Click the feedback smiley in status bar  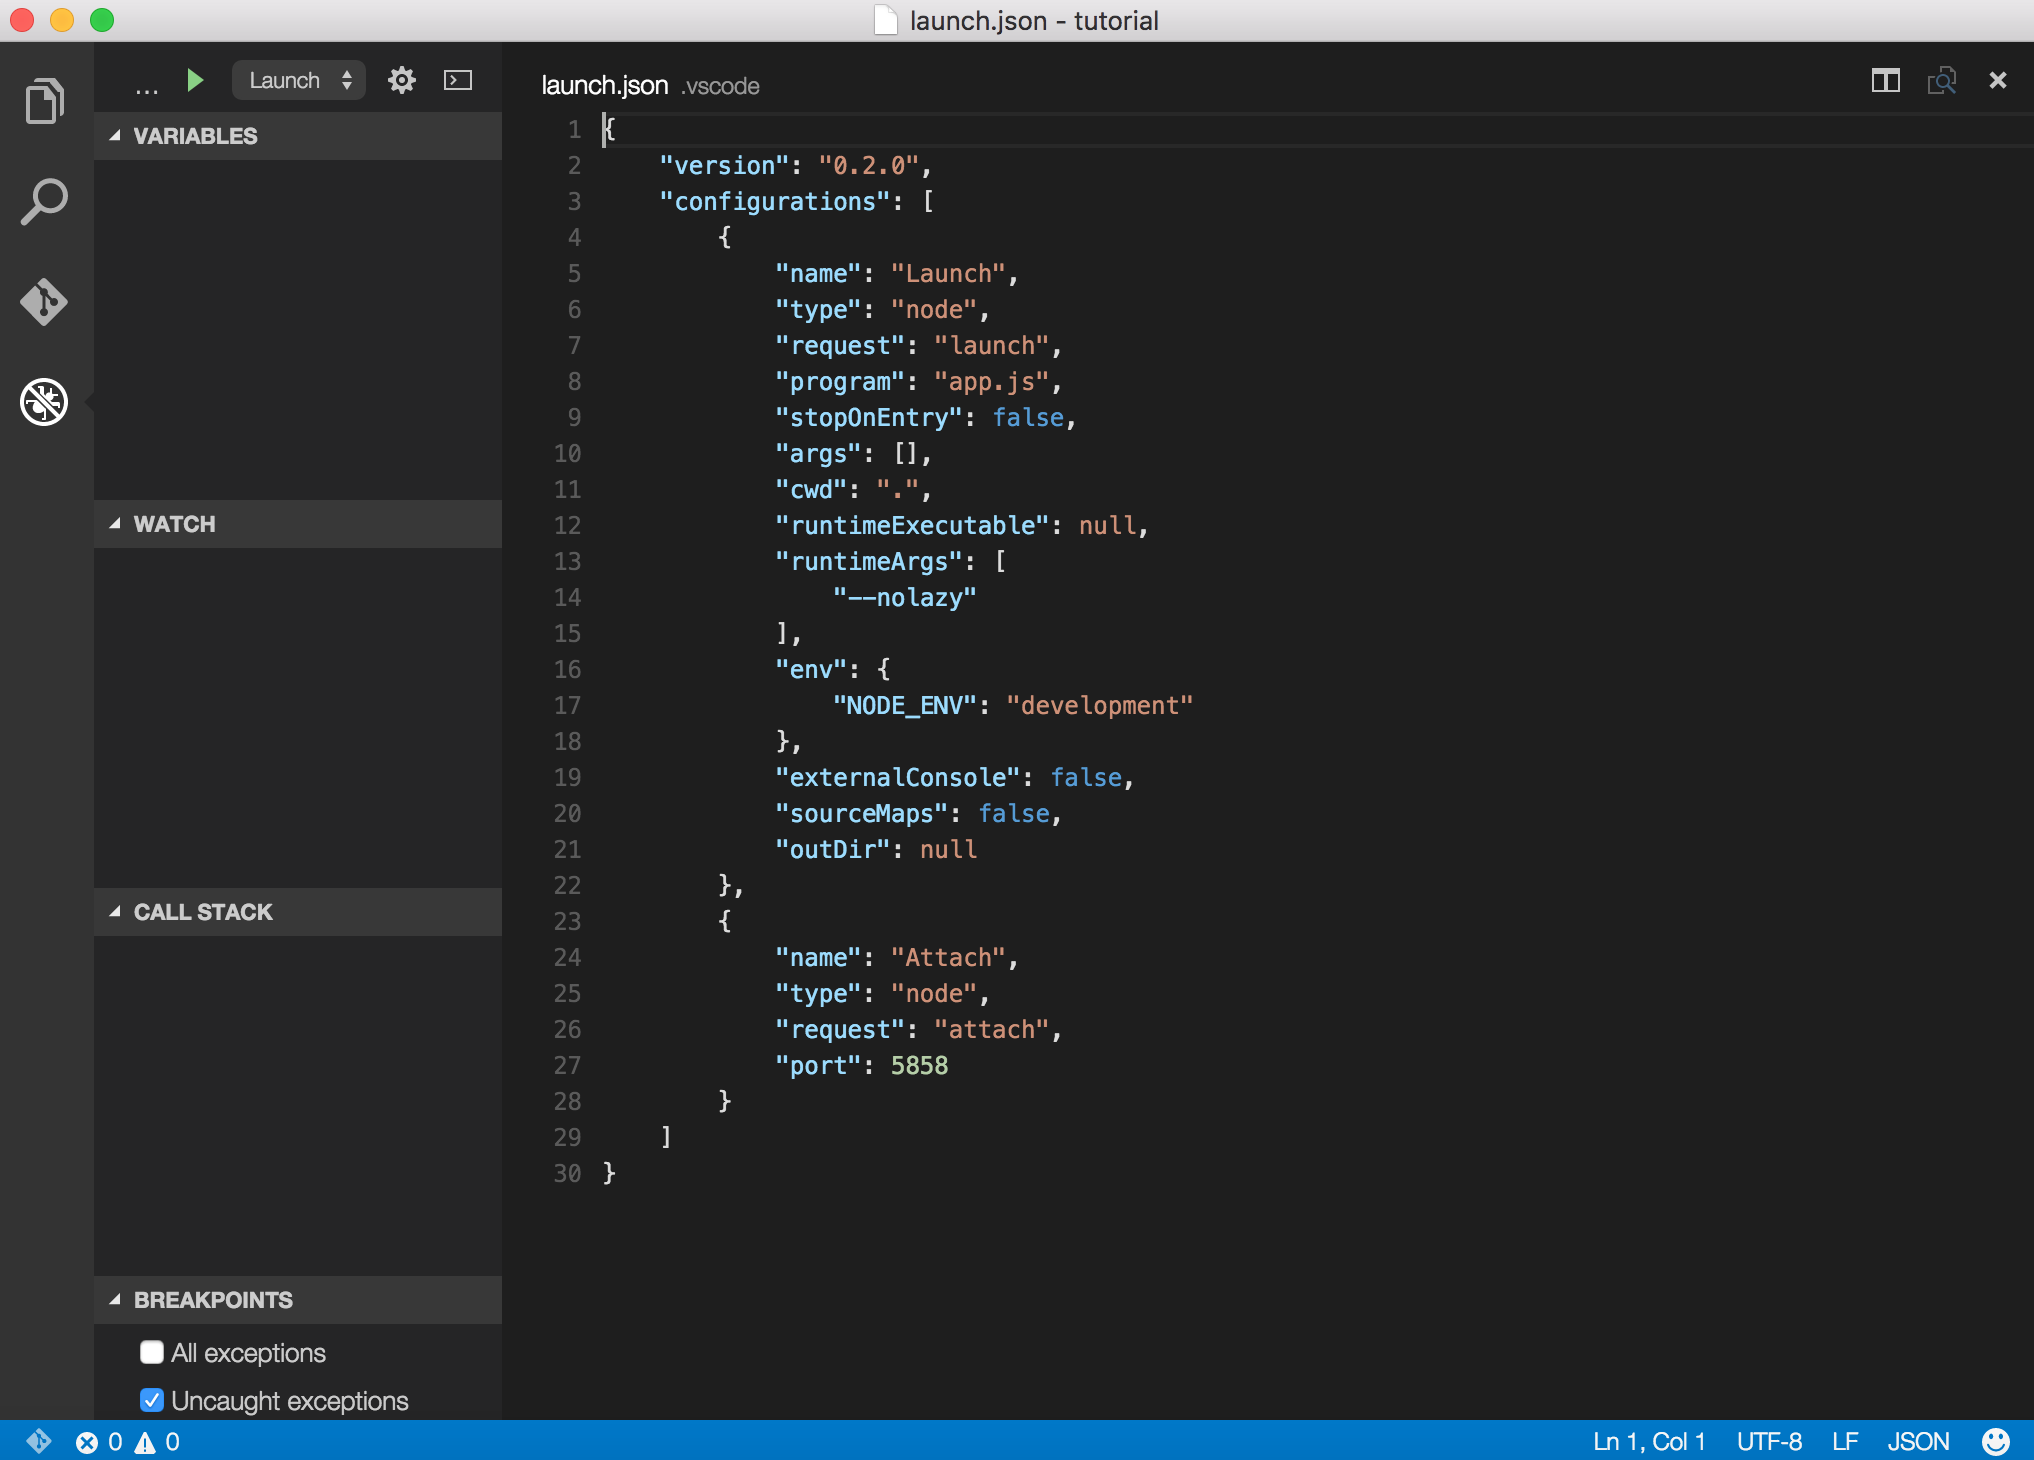click(1996, 1441)
